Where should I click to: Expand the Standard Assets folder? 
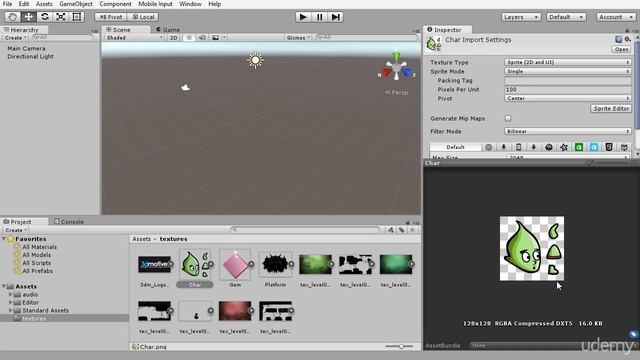(x=11, y=310)
